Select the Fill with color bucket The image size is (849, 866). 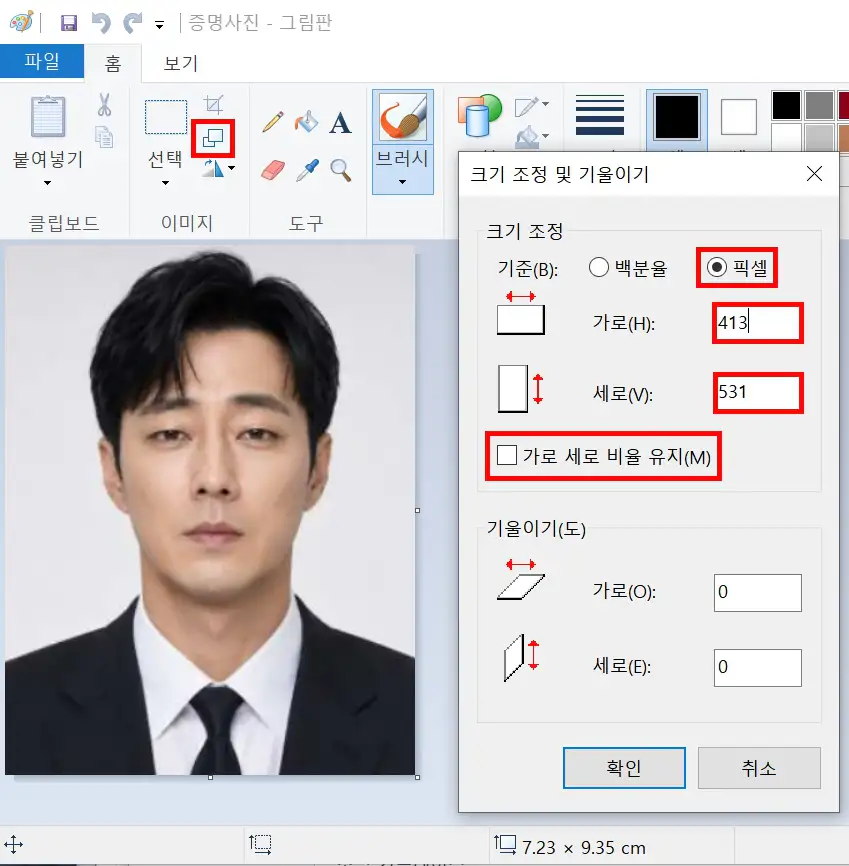pos(307,122)
